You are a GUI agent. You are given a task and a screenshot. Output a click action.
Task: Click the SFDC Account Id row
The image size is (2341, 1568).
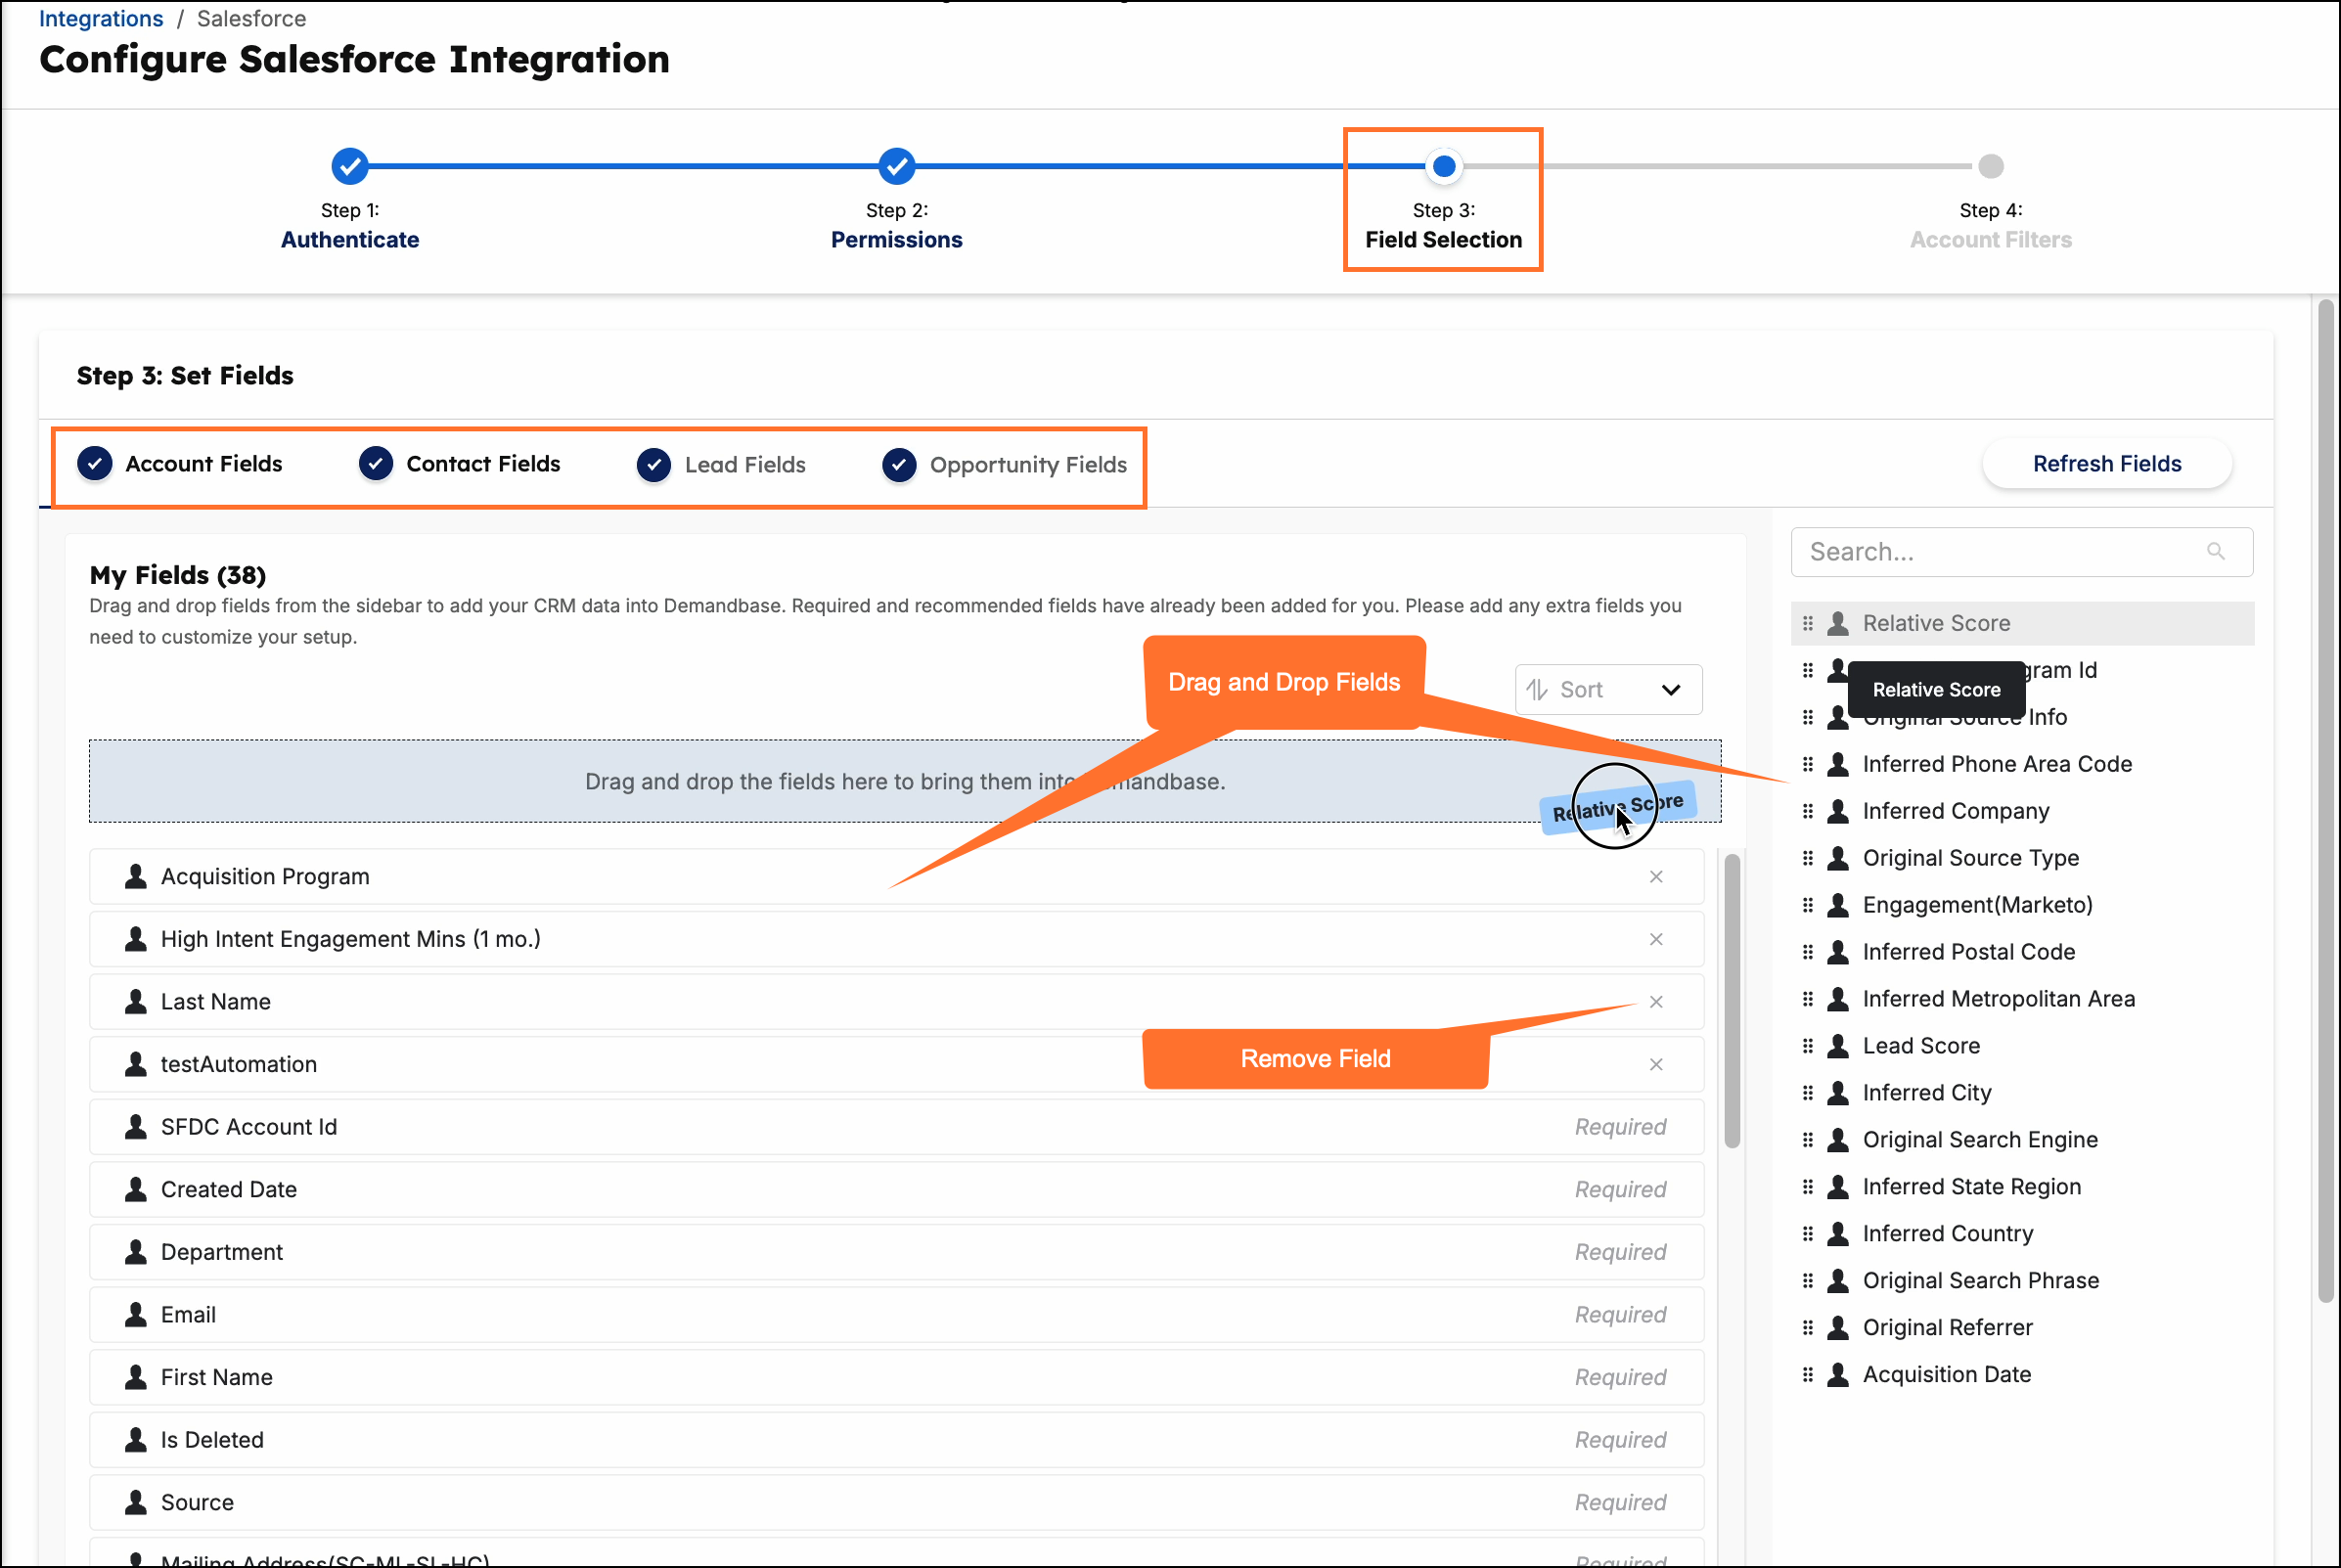point(896,1127)
